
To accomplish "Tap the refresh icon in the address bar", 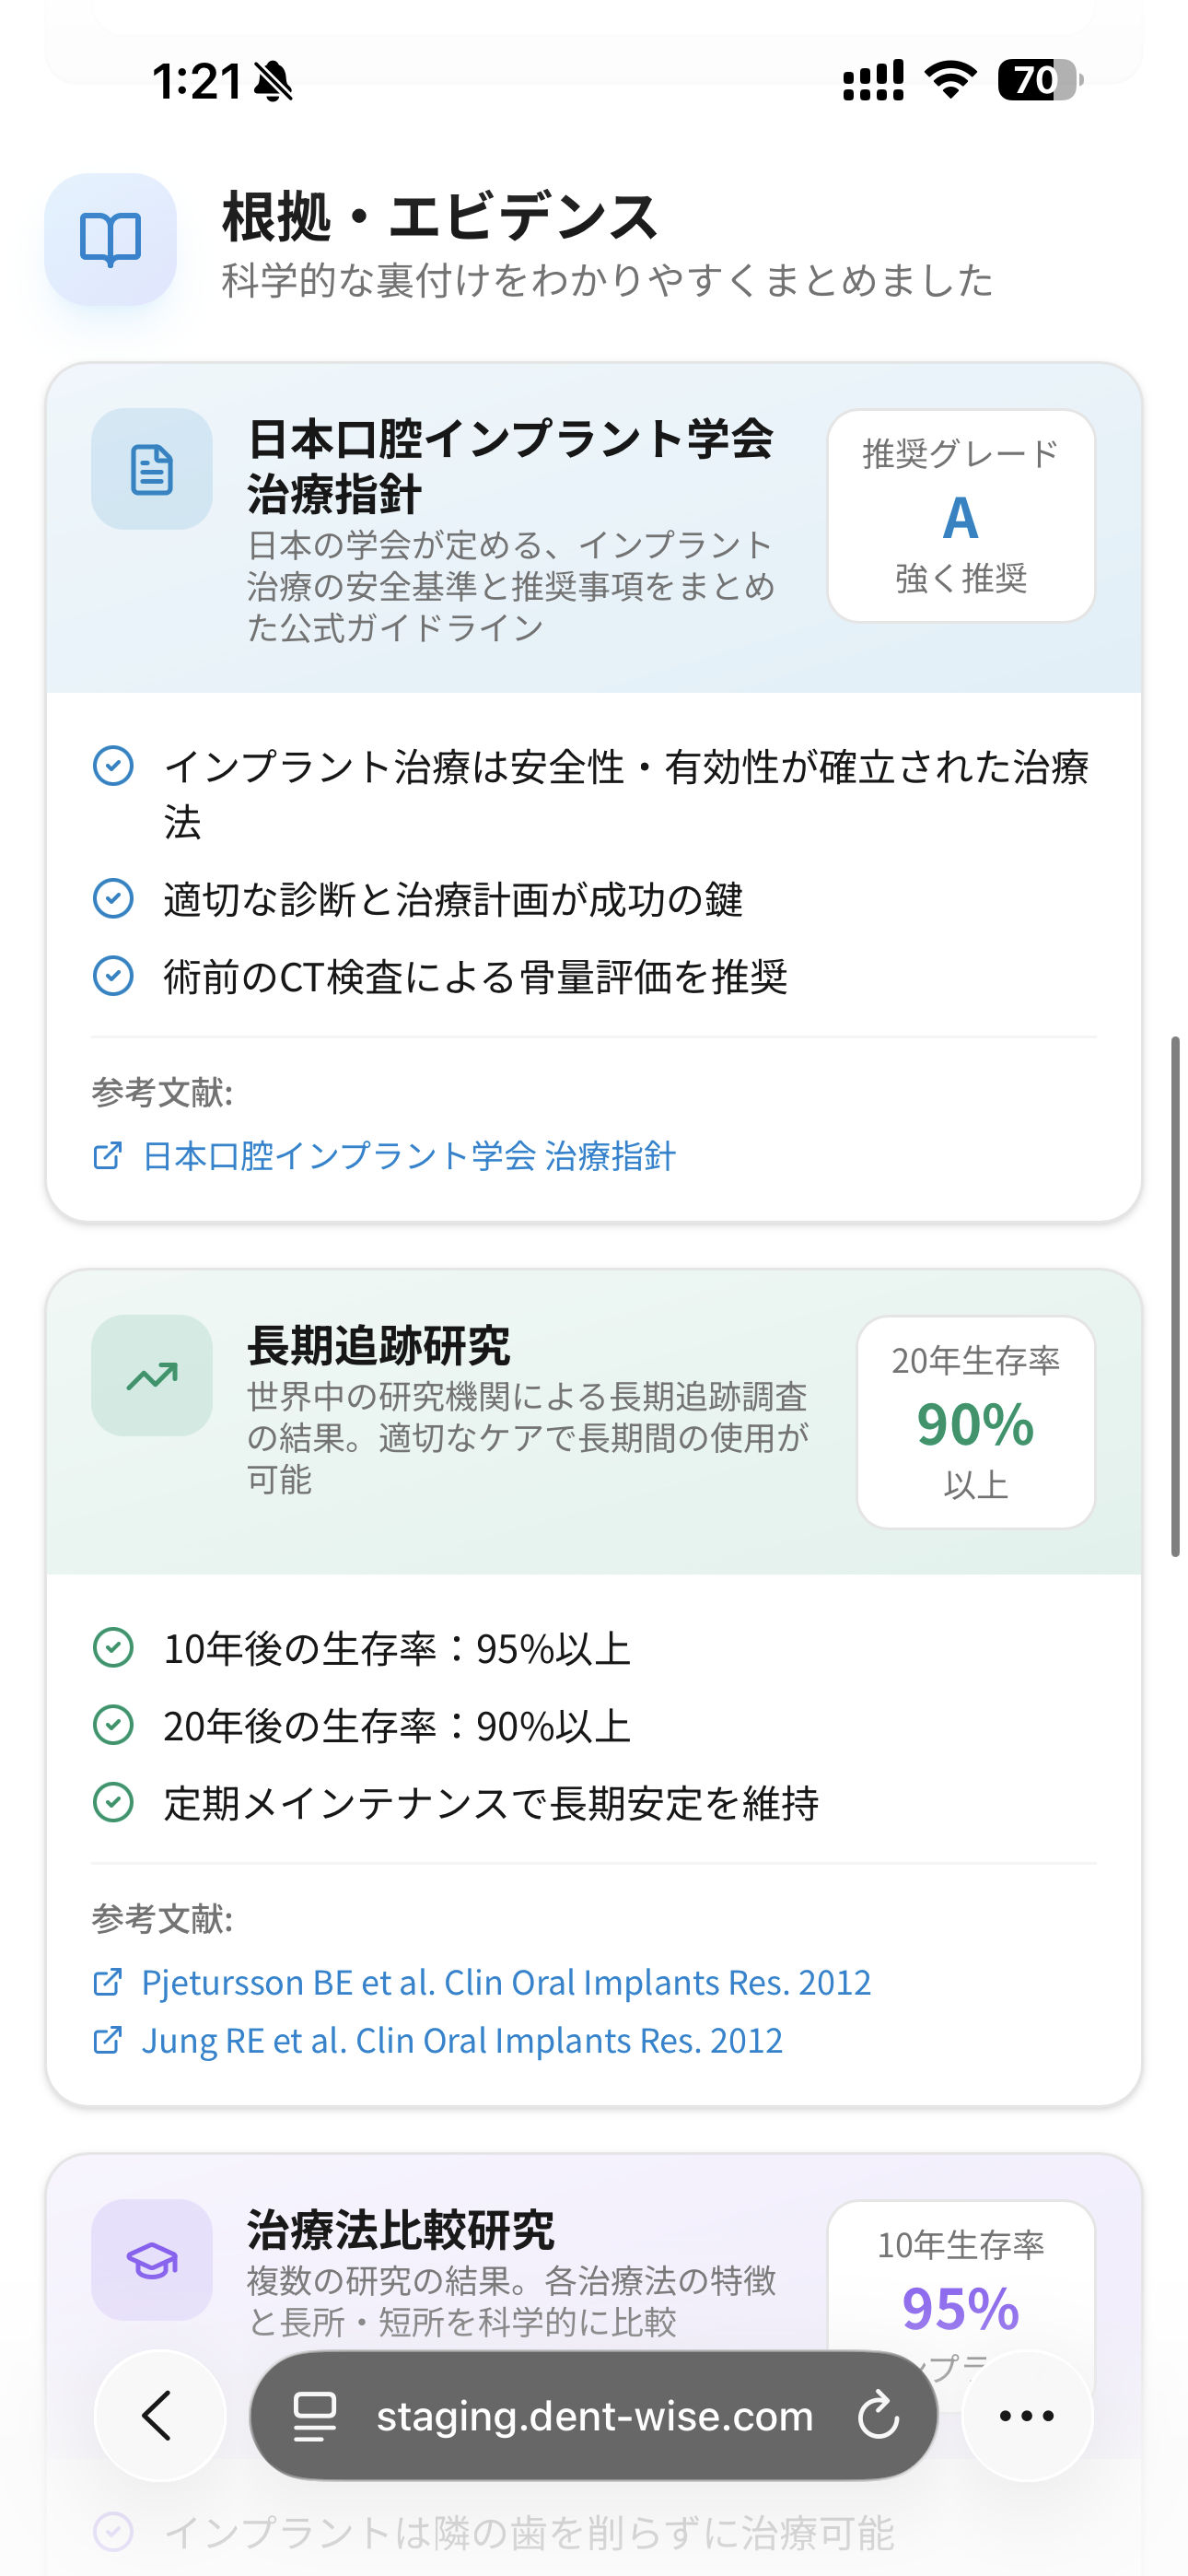I will (877, 2416).
